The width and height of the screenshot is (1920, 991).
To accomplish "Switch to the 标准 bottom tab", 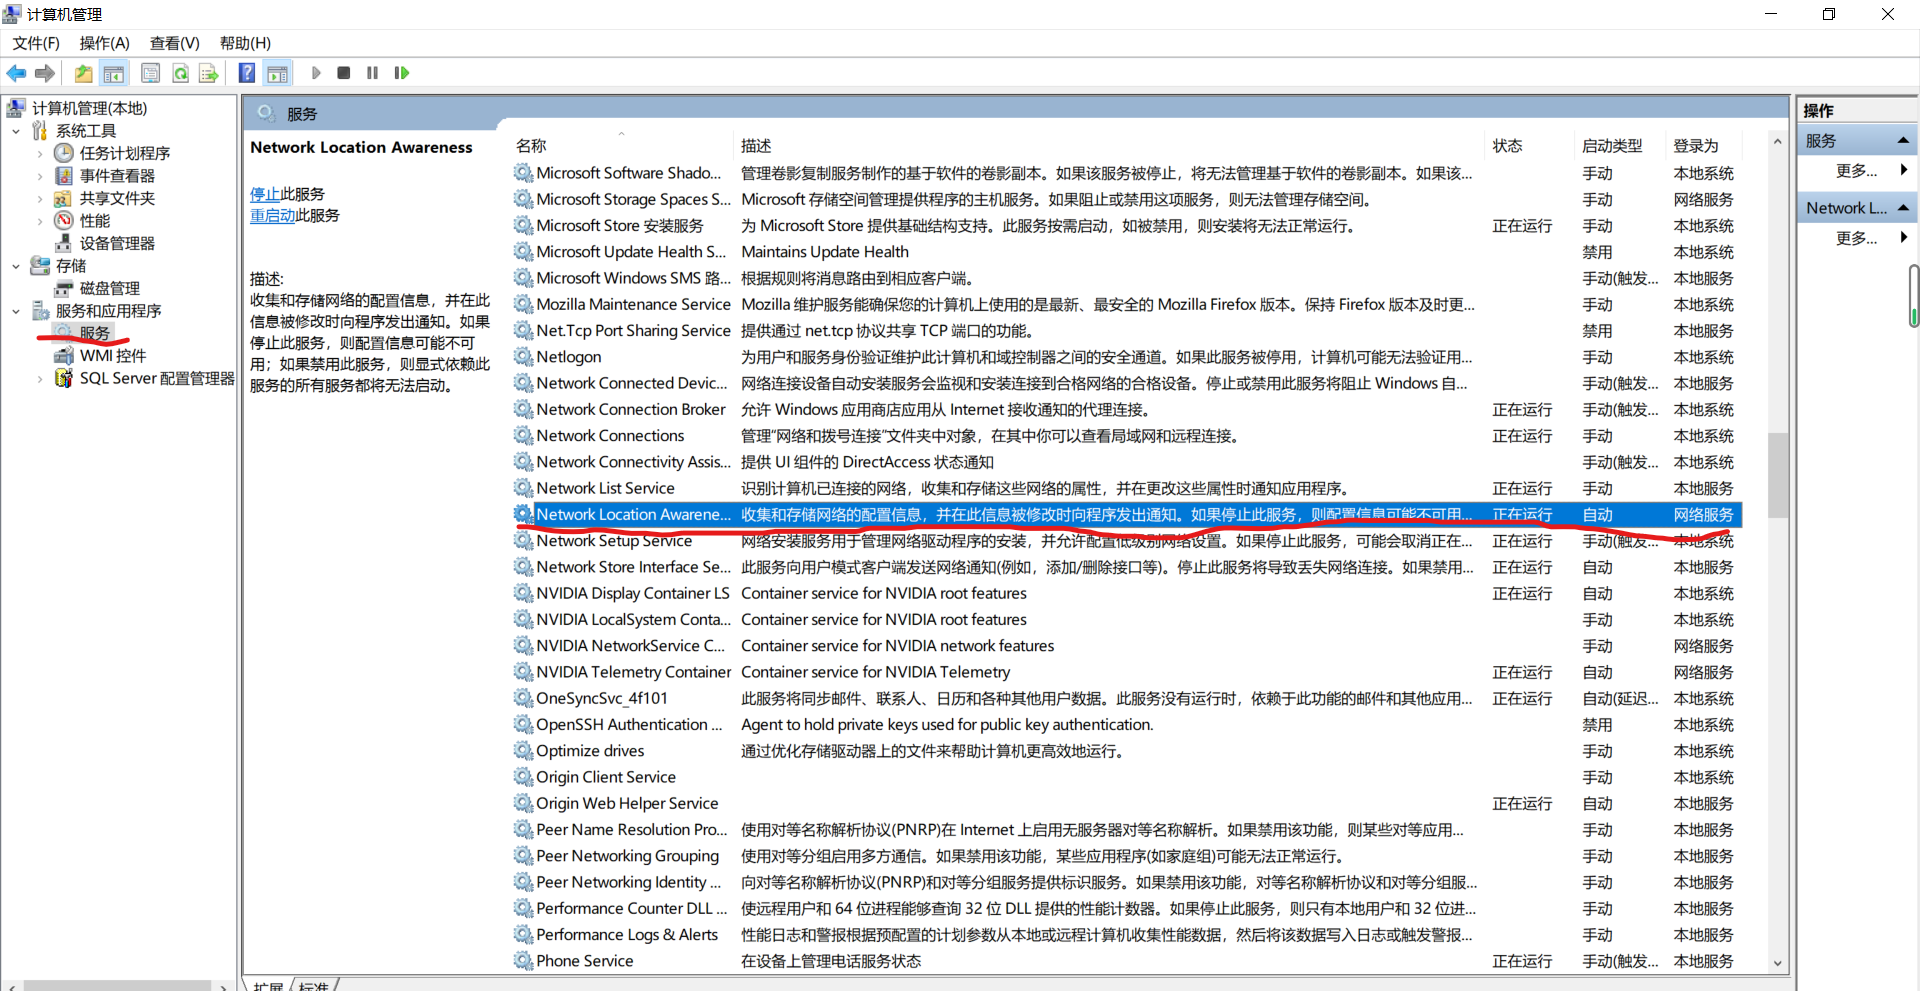I will pos(314,985).
